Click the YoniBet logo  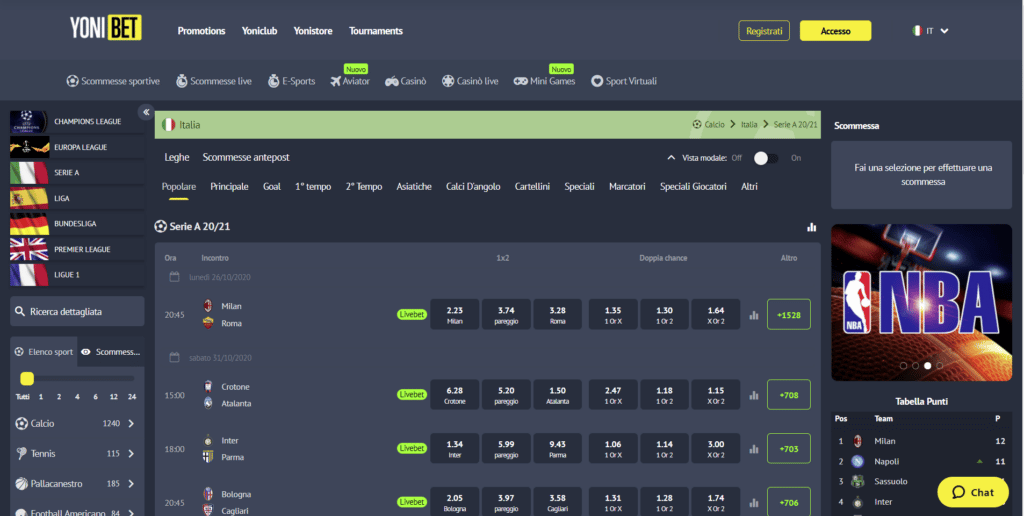point(106,27)
